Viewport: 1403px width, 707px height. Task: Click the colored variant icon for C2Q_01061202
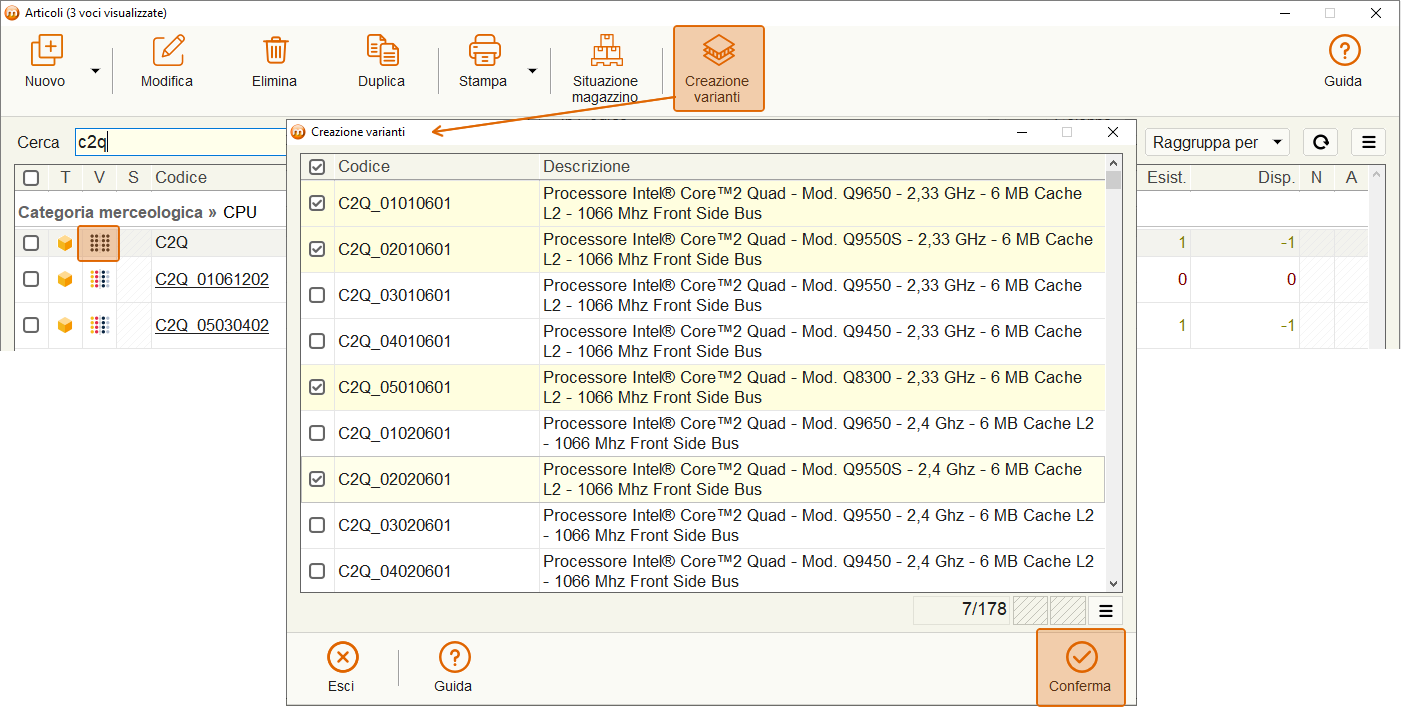99,280
